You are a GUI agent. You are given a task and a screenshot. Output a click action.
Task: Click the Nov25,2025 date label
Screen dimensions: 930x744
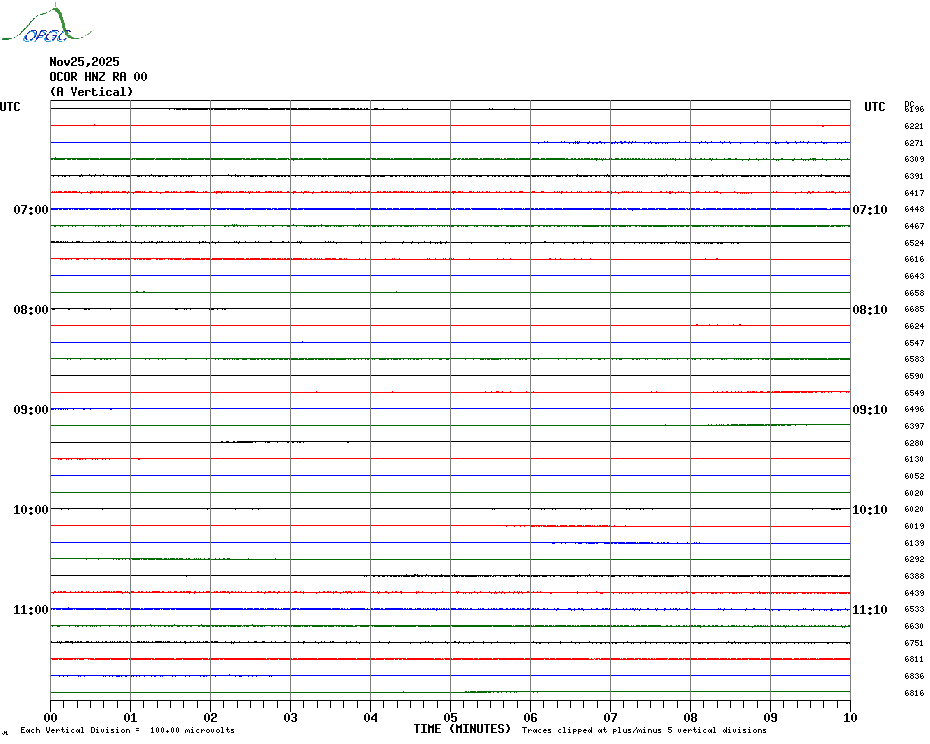[x=84, y=62]
